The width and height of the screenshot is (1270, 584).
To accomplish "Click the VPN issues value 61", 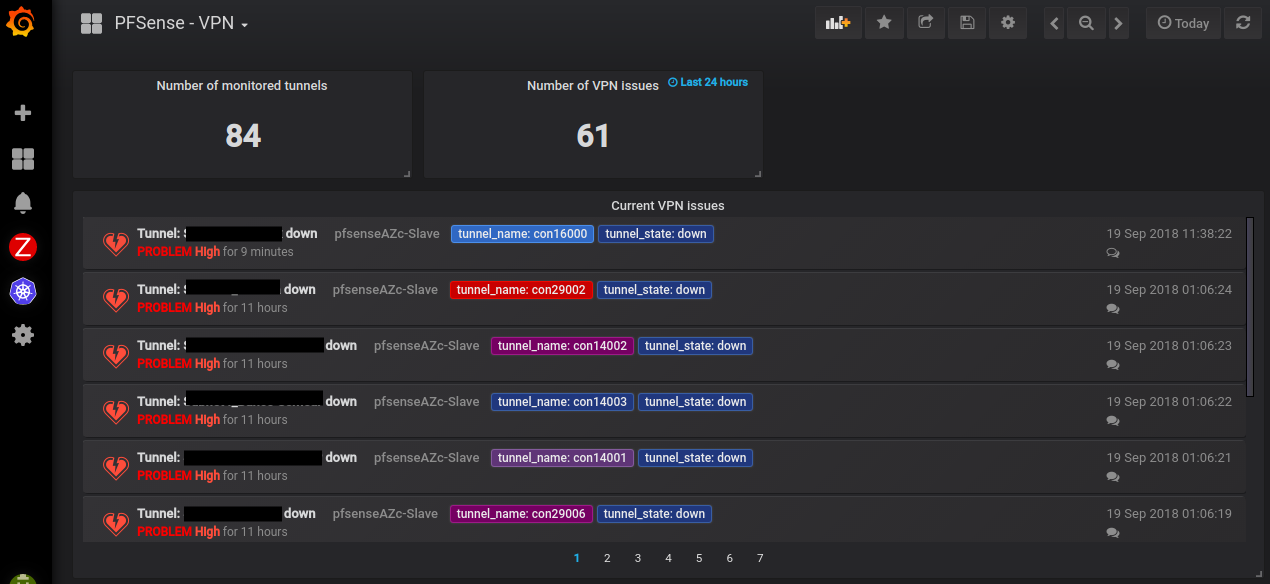I will 593,136.
